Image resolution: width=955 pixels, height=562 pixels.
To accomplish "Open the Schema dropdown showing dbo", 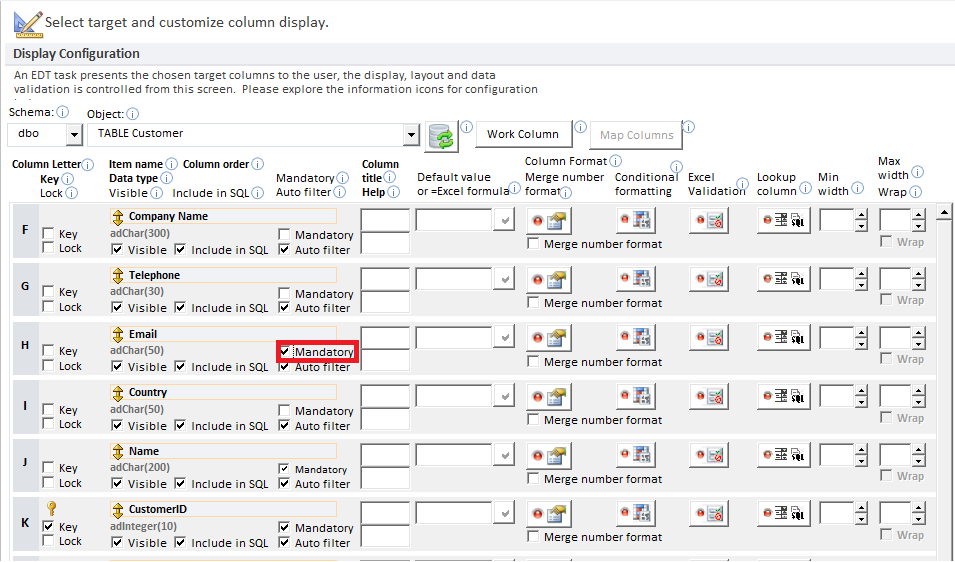I will coord(74,134).
